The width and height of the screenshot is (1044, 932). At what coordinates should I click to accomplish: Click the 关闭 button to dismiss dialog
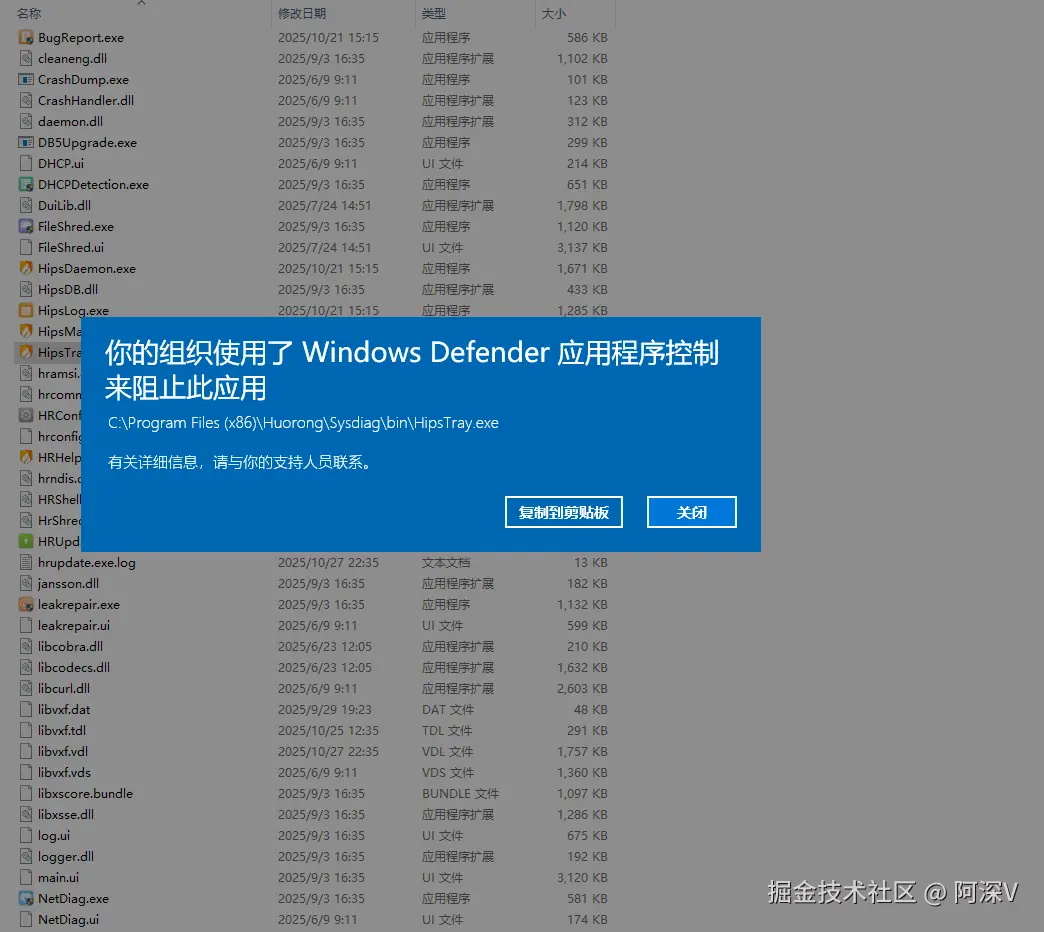691,511
